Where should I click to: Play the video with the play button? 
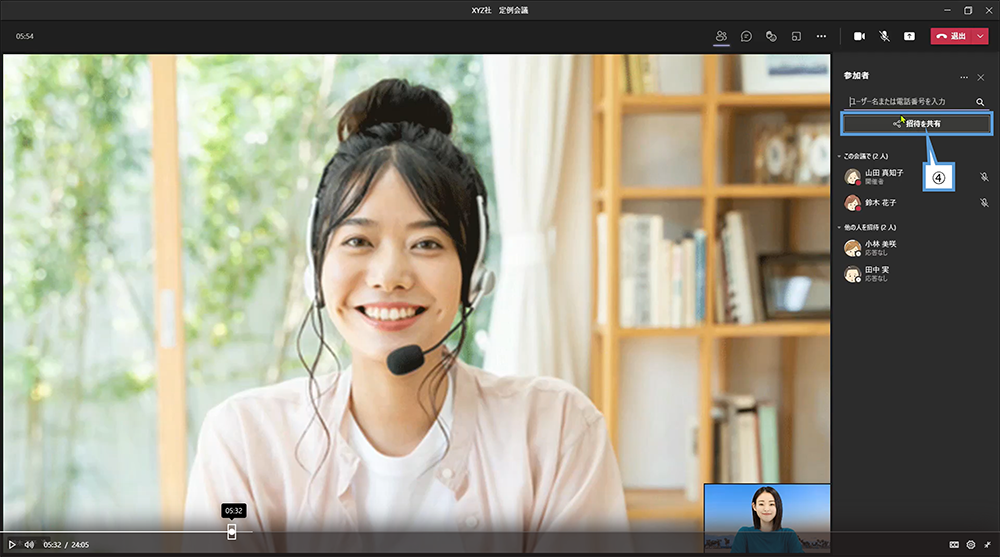(11, 545)
